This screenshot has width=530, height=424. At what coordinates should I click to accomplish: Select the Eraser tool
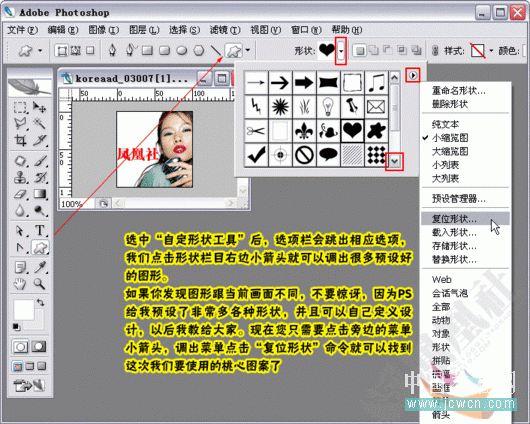(20, 194)
